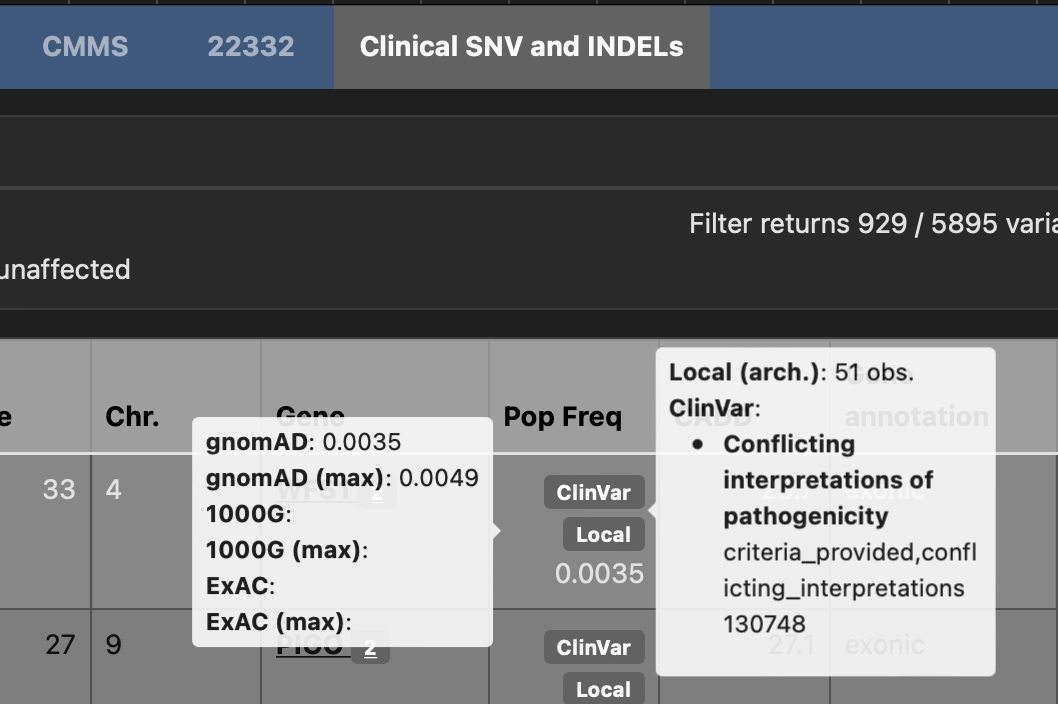Open the "2" badge beside the PICO gene
The image size is (1058, 704).
click(x=370, y=647)
